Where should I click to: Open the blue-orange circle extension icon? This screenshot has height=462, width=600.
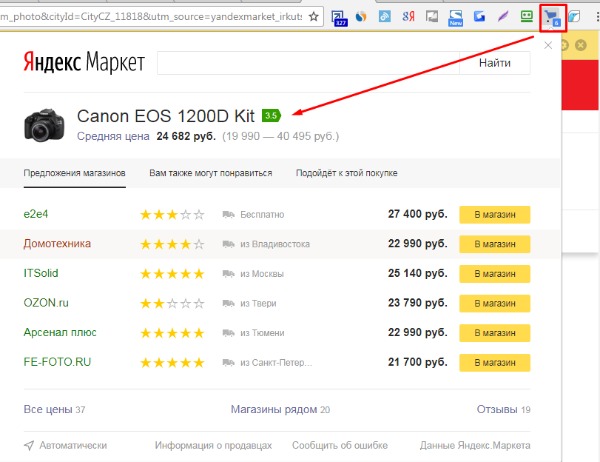click(361, 16)
